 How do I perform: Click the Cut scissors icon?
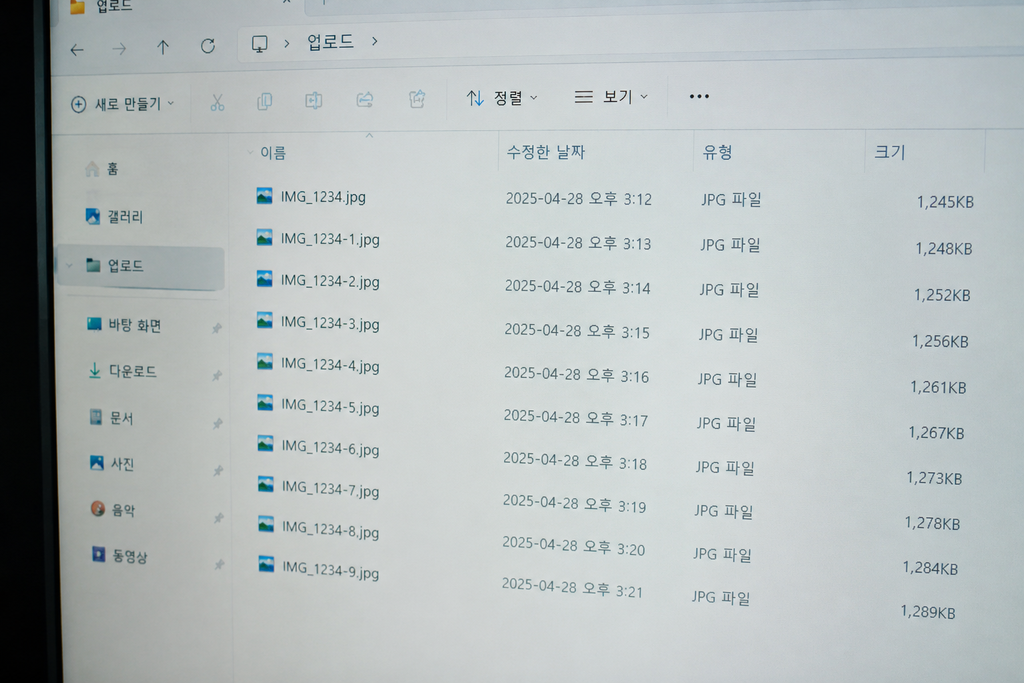217,103
